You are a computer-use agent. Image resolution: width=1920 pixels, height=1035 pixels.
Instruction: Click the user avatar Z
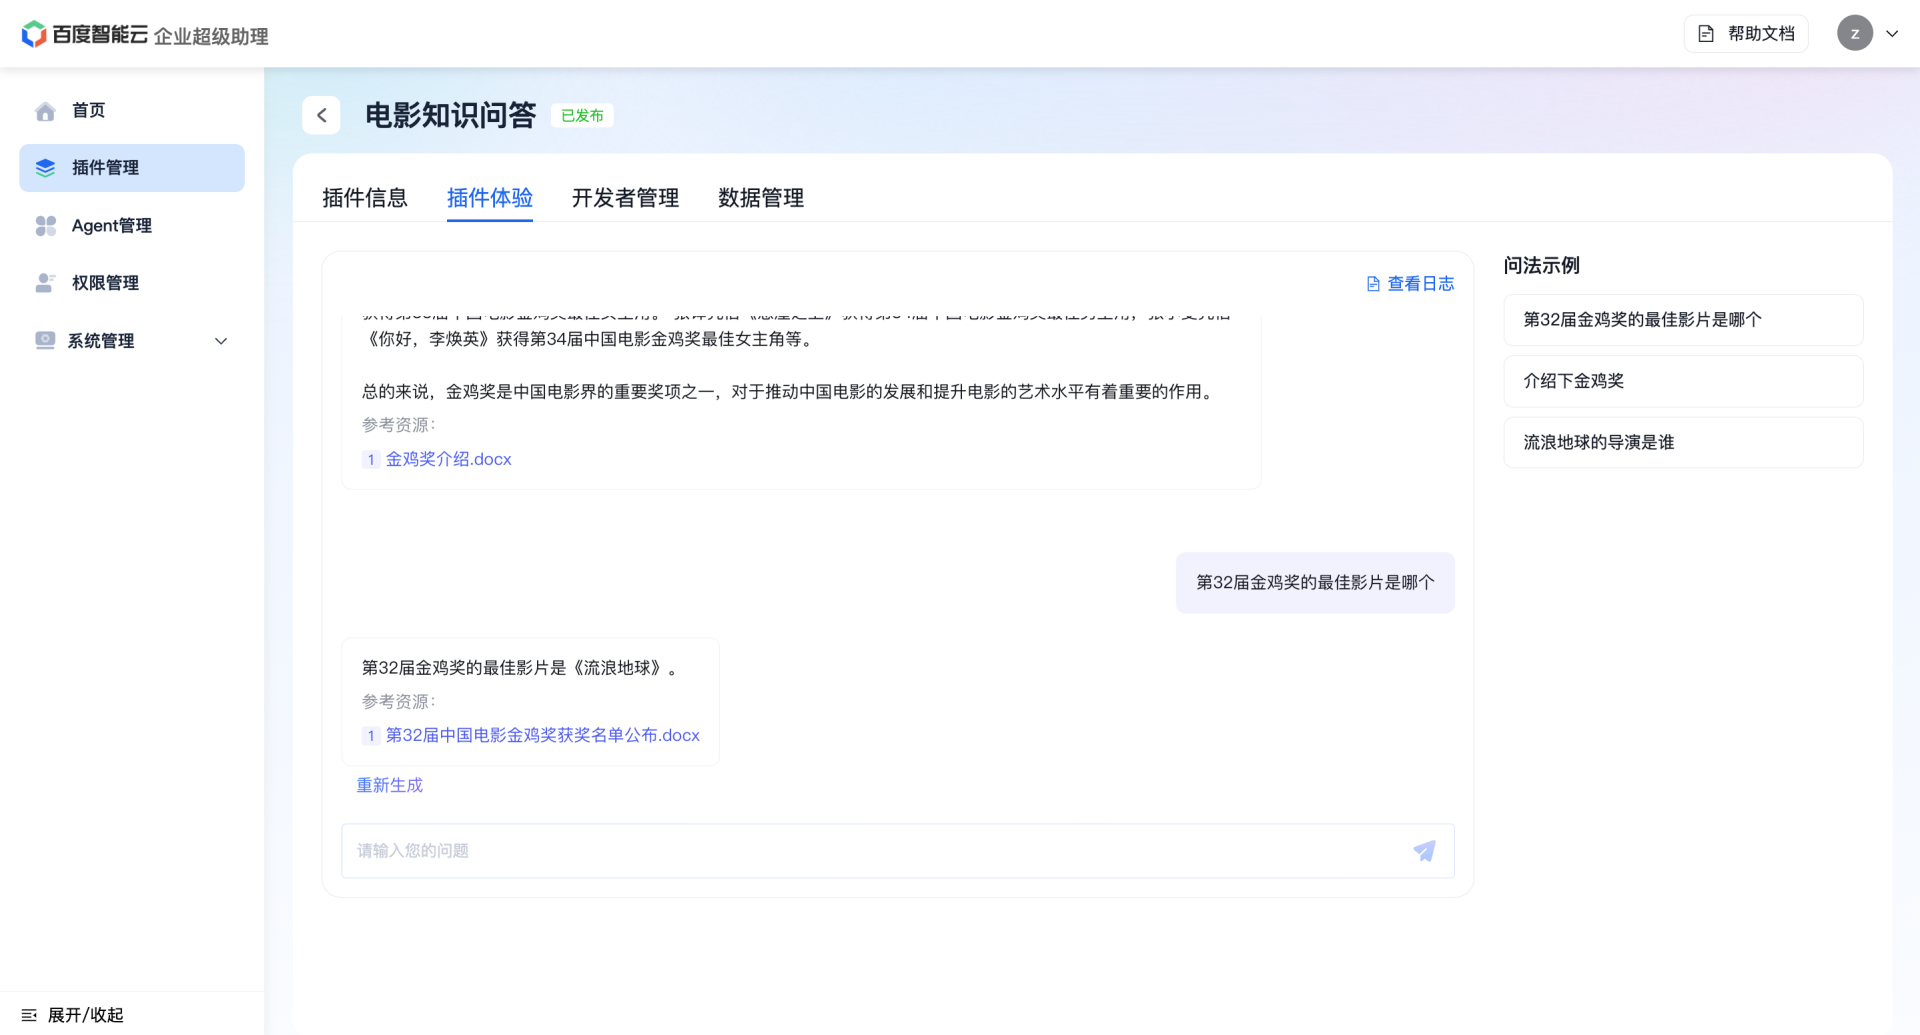point(1855,33)
